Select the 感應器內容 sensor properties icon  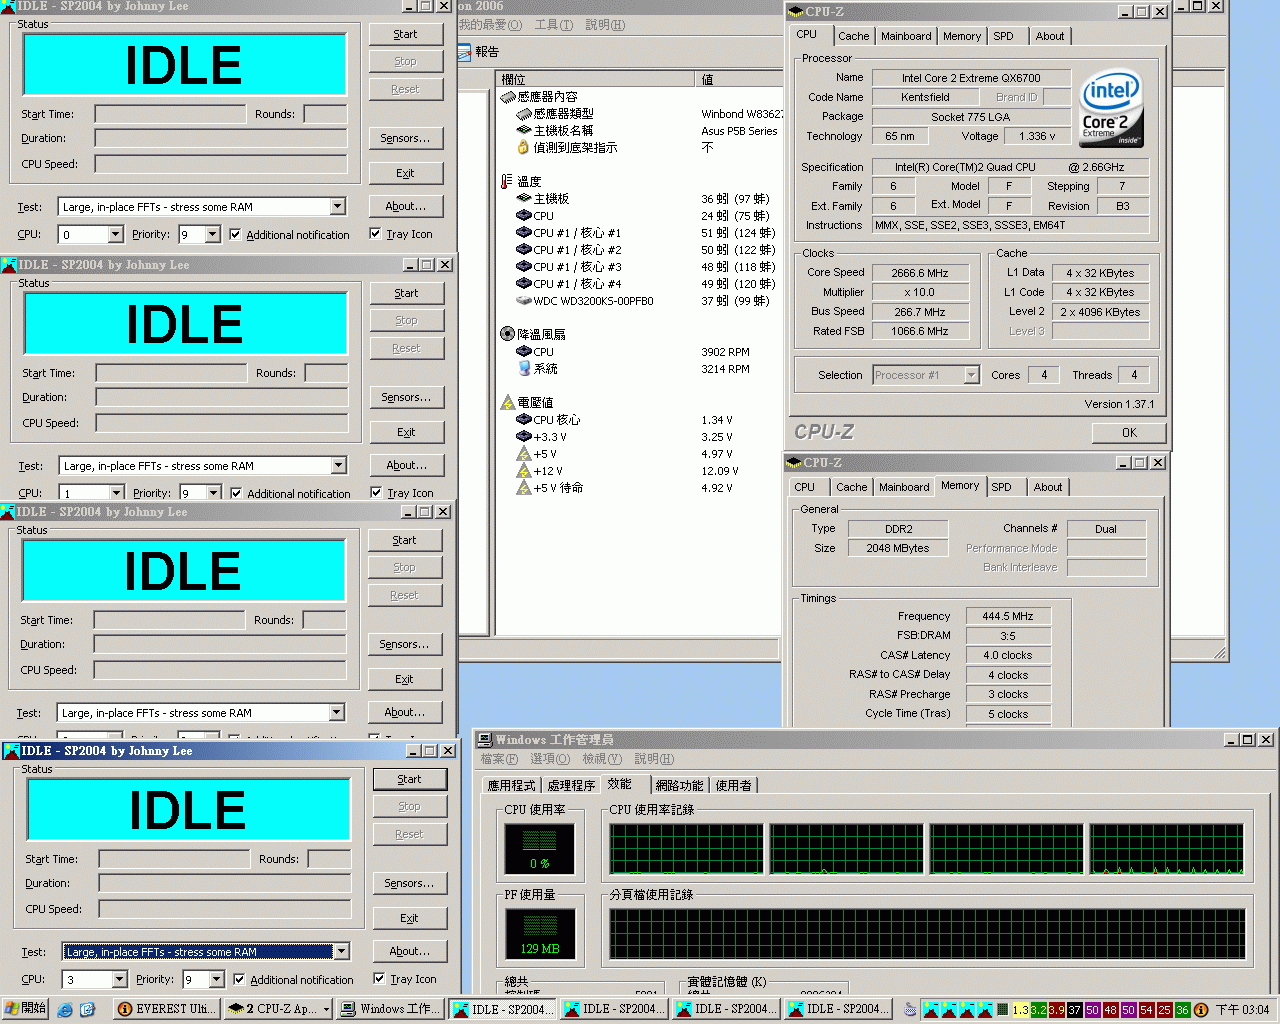[508, 97]
